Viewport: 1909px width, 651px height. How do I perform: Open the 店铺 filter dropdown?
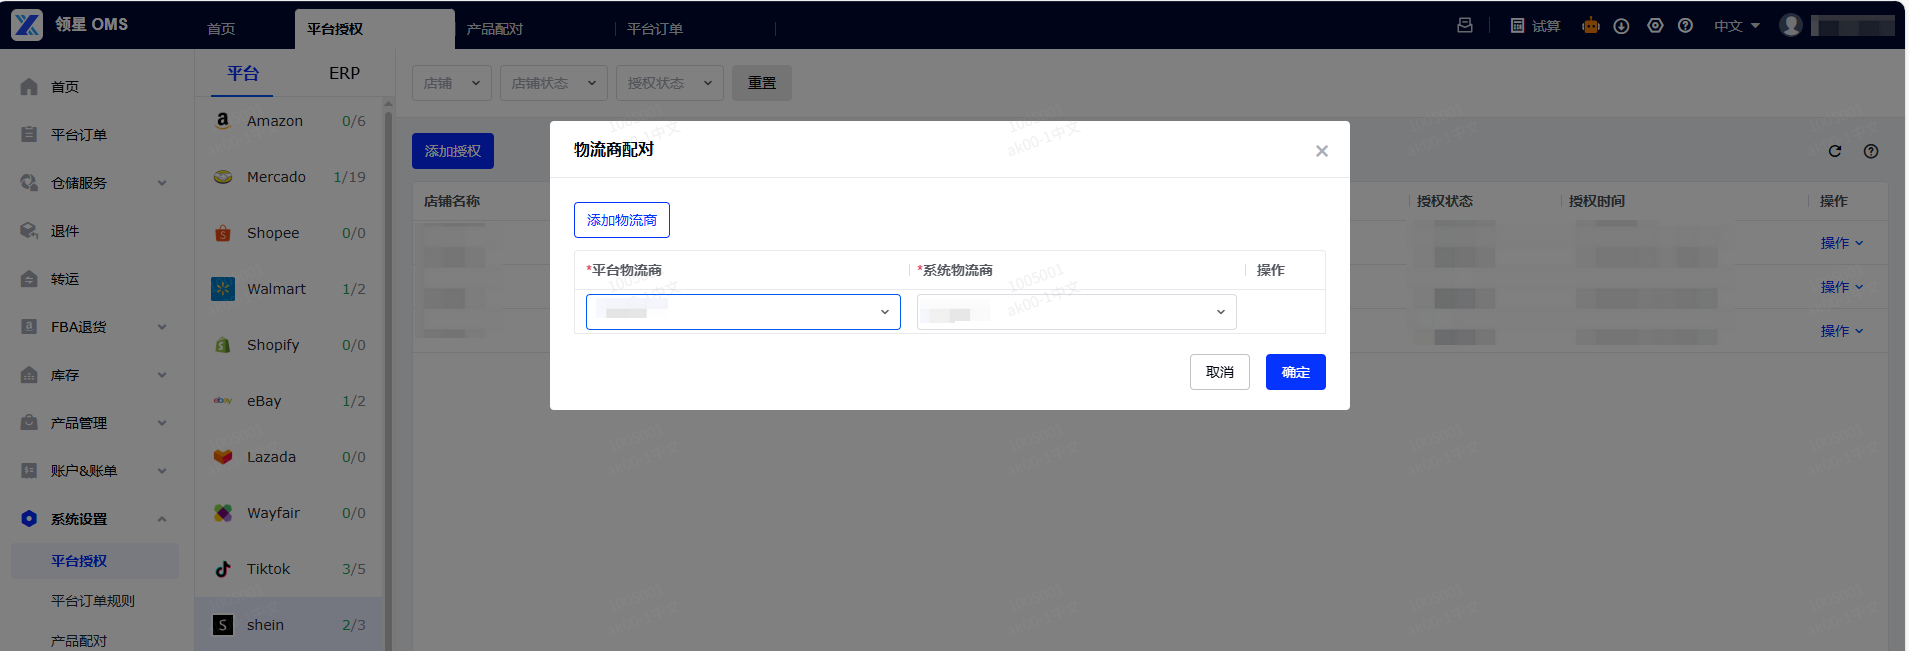[x=452, y=83]
